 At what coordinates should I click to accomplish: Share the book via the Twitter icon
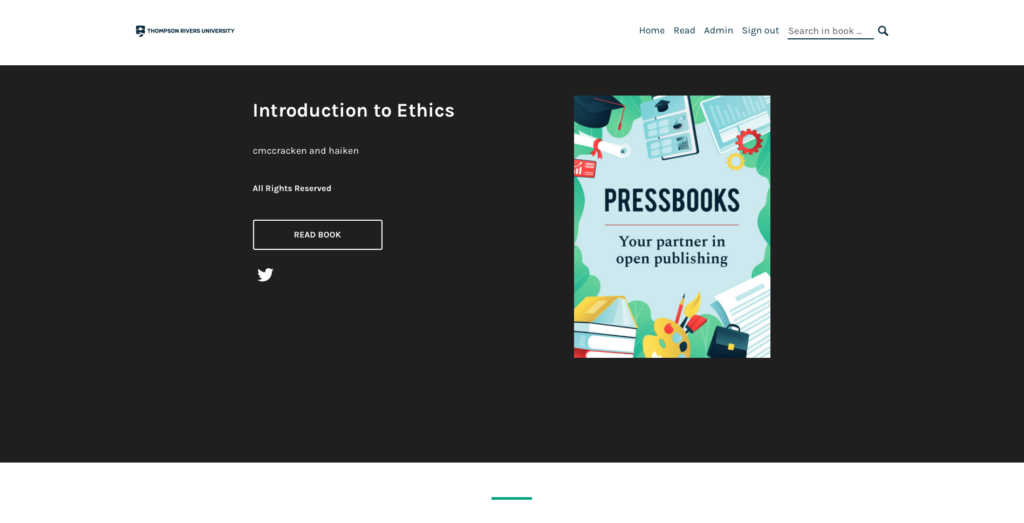[x=265, y=275]
